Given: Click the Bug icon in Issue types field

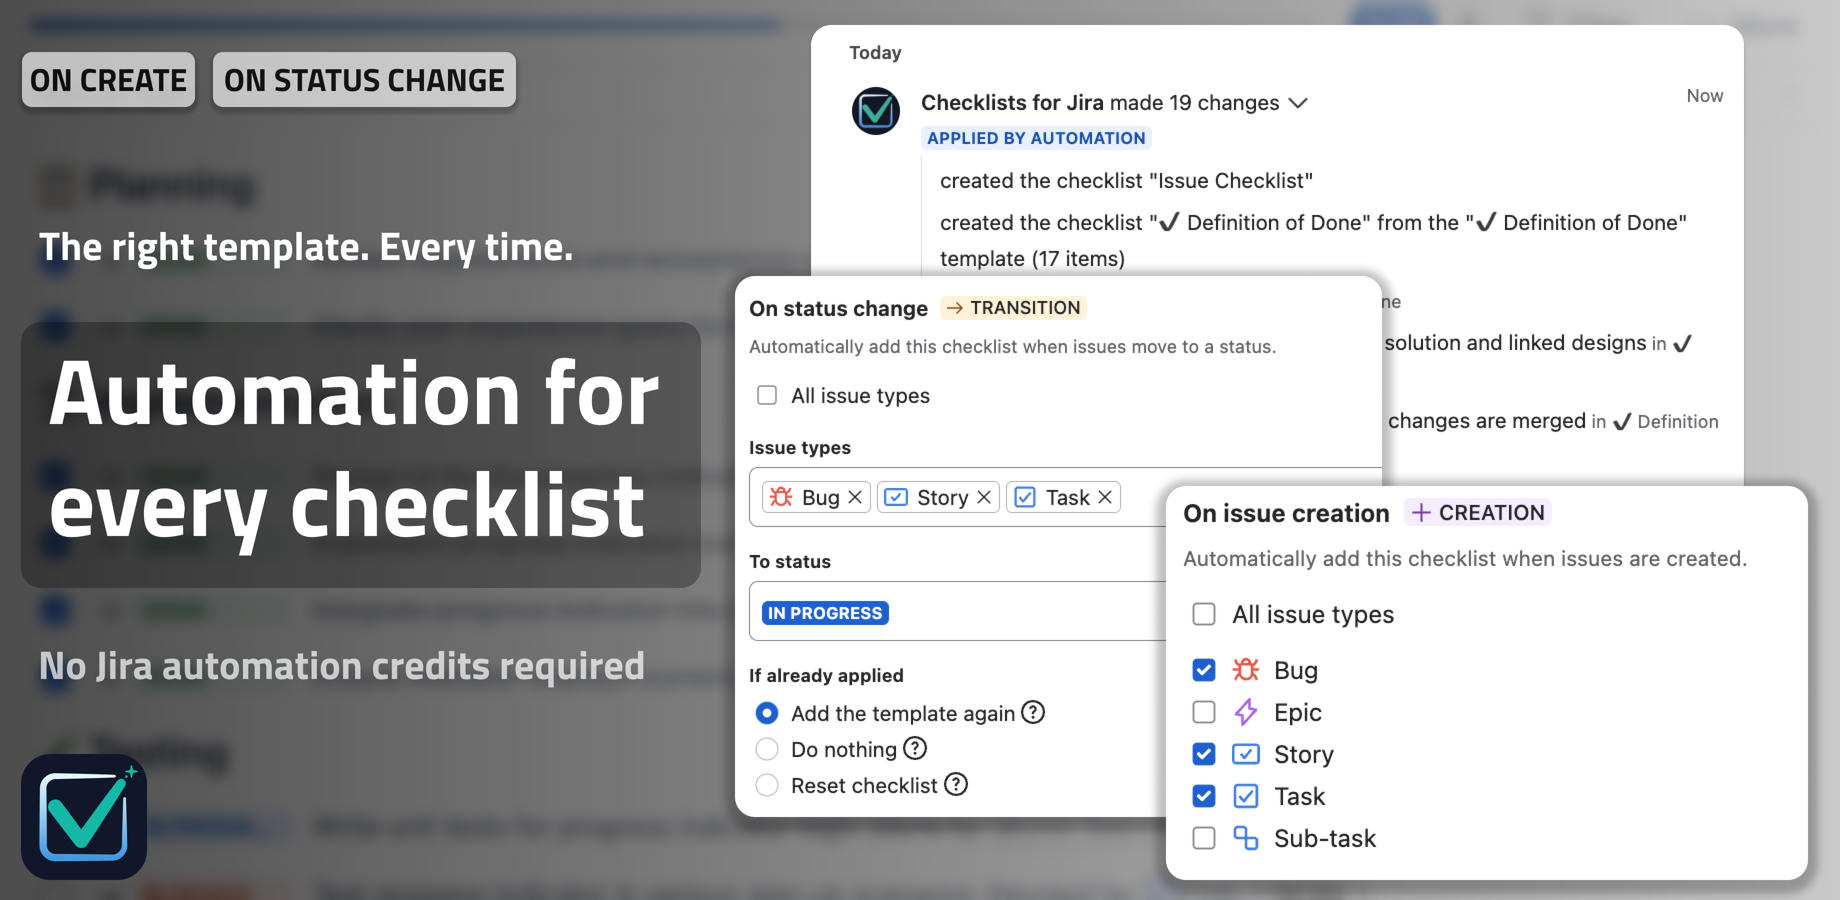Looking at the screenshot, I should coord(781,497).
